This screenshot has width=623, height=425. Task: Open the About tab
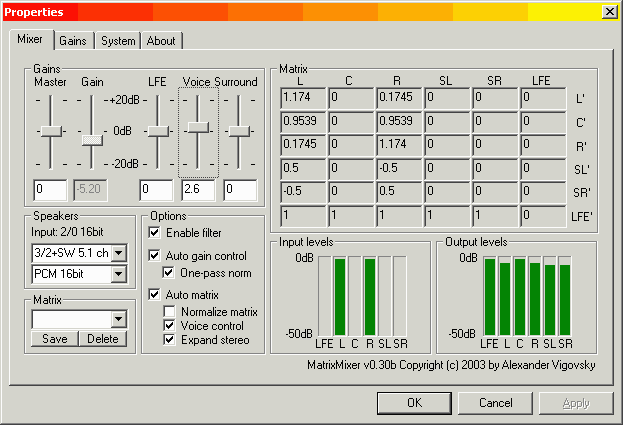161,41
